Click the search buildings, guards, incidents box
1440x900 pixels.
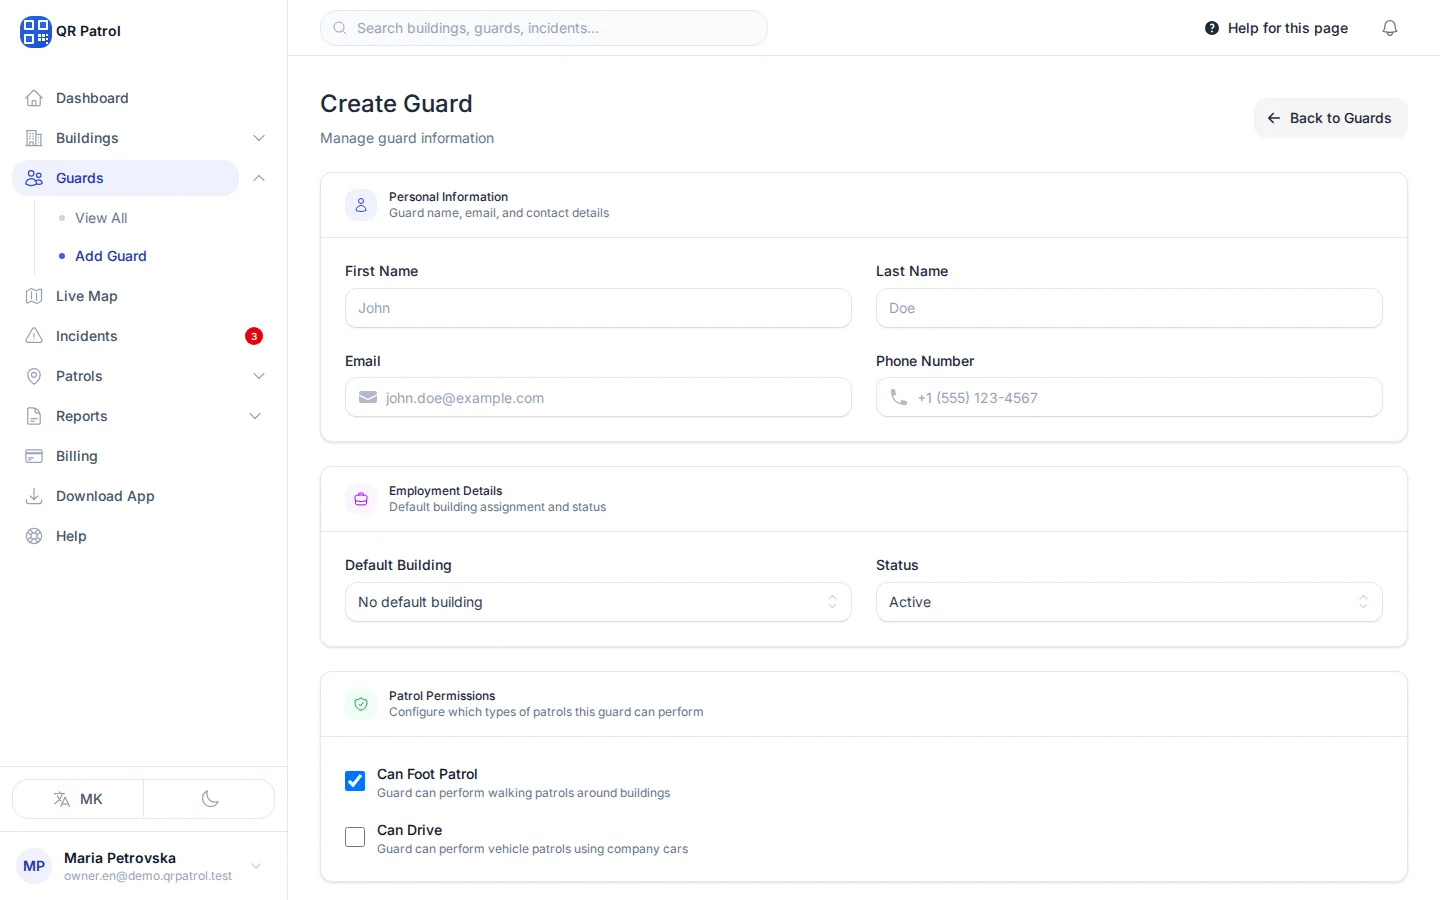click(544, 28)
